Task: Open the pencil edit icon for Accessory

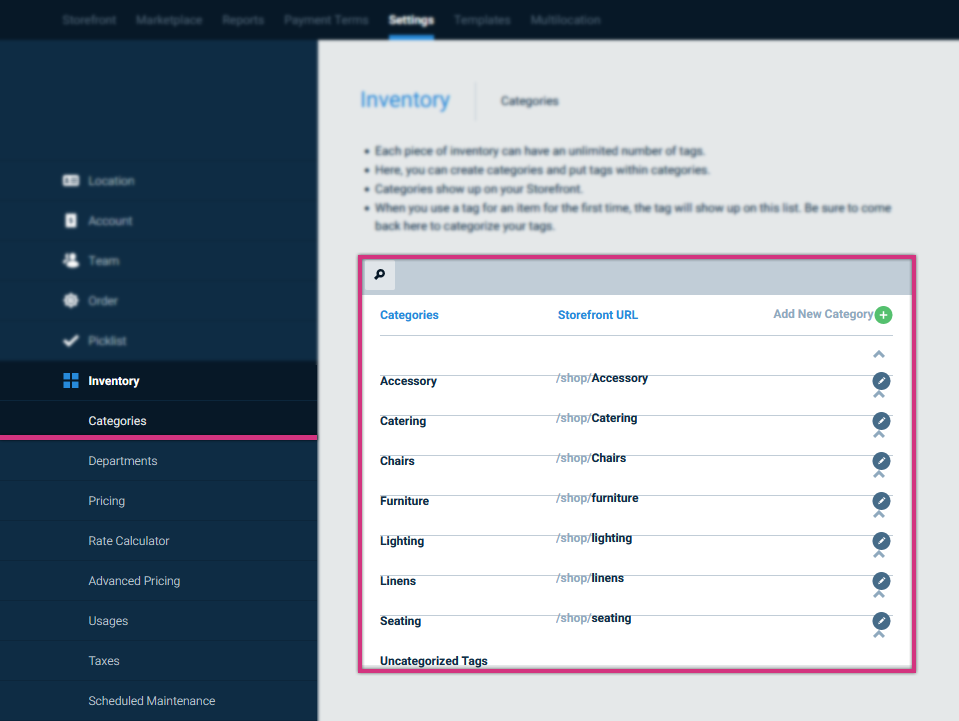Action: click(x=880, y=381)
